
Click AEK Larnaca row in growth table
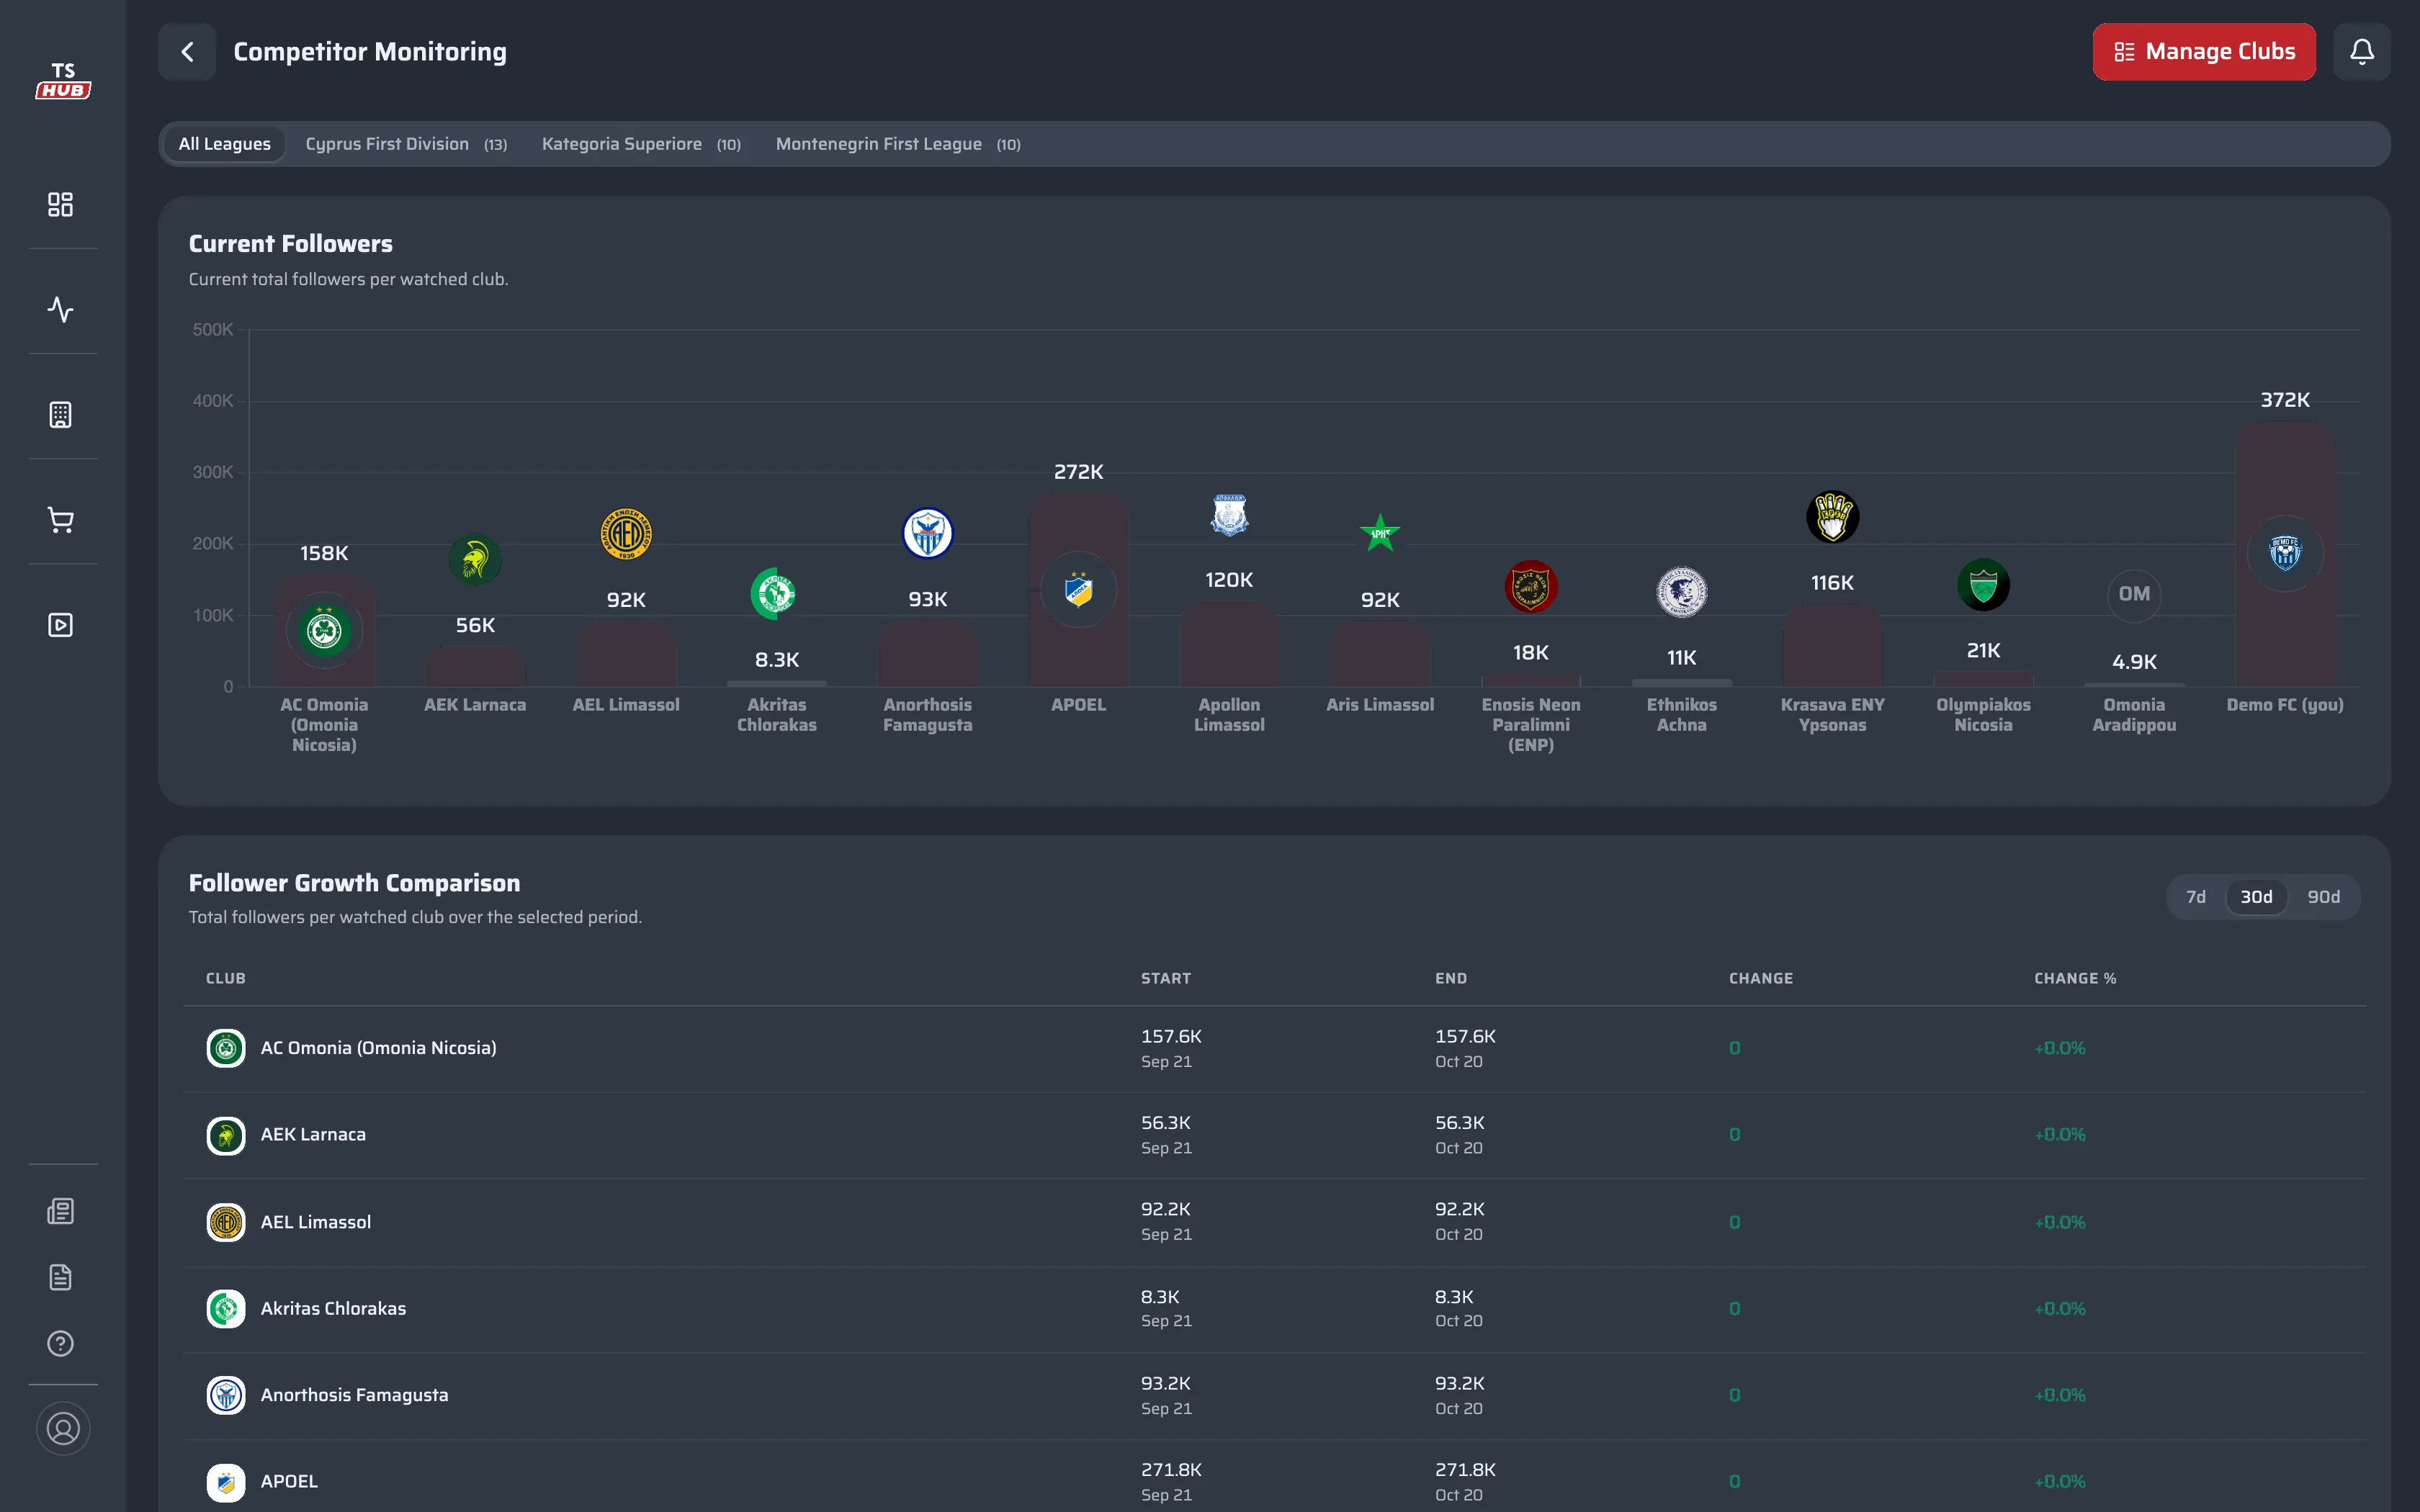[x=1274, y=1135]
